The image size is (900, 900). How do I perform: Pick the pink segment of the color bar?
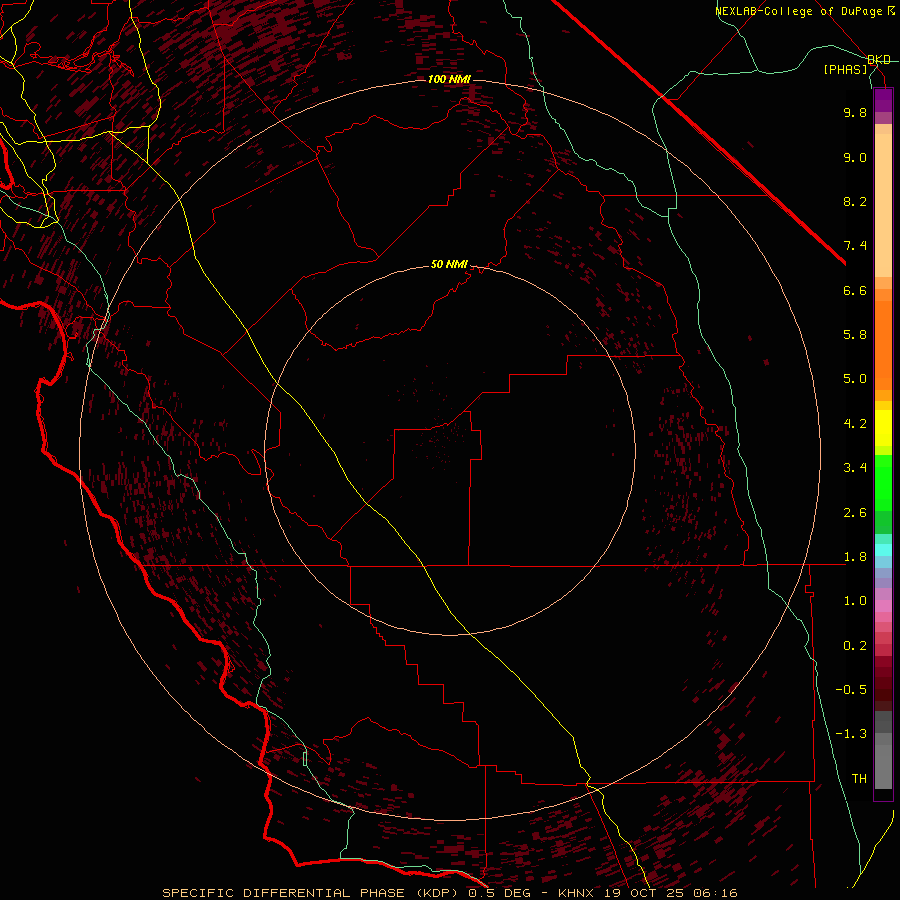[x=883, y=606]
